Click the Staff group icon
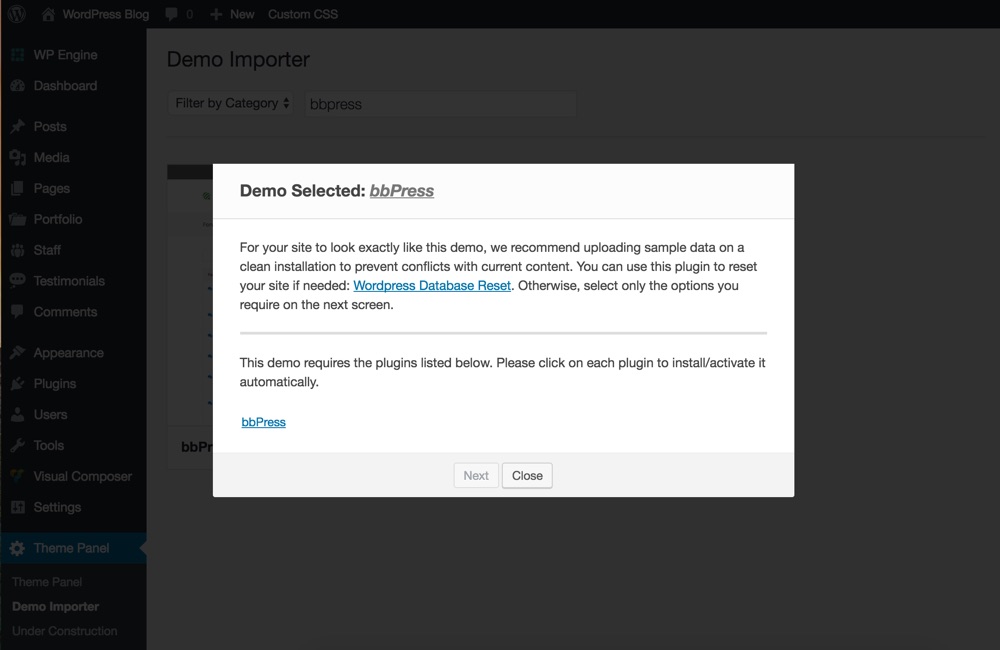The image size is (1000, 650). (x=18, y=250)
